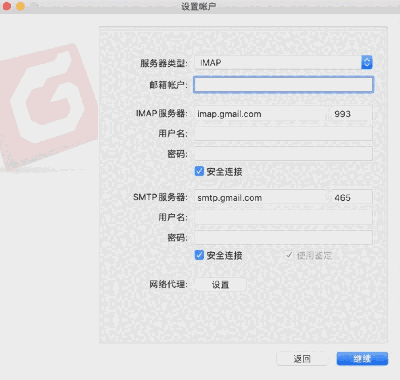This screenshot has width=400, height=380.
Task: Toggle the SMTP 安全连接 checkbox
Action: click(x=199, y=255)
